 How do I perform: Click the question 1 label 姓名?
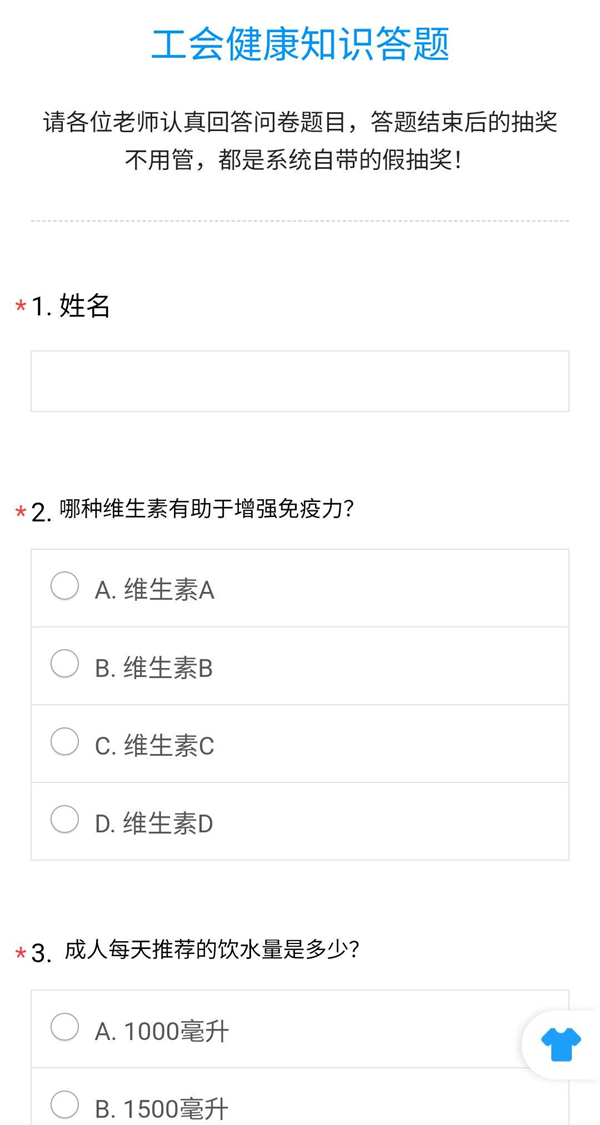point(85,306)
